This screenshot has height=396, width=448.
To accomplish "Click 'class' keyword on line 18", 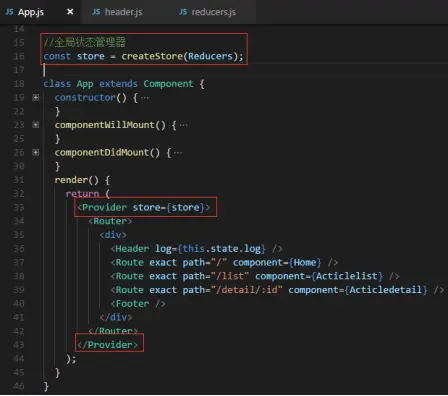I will tap(57, 84).
